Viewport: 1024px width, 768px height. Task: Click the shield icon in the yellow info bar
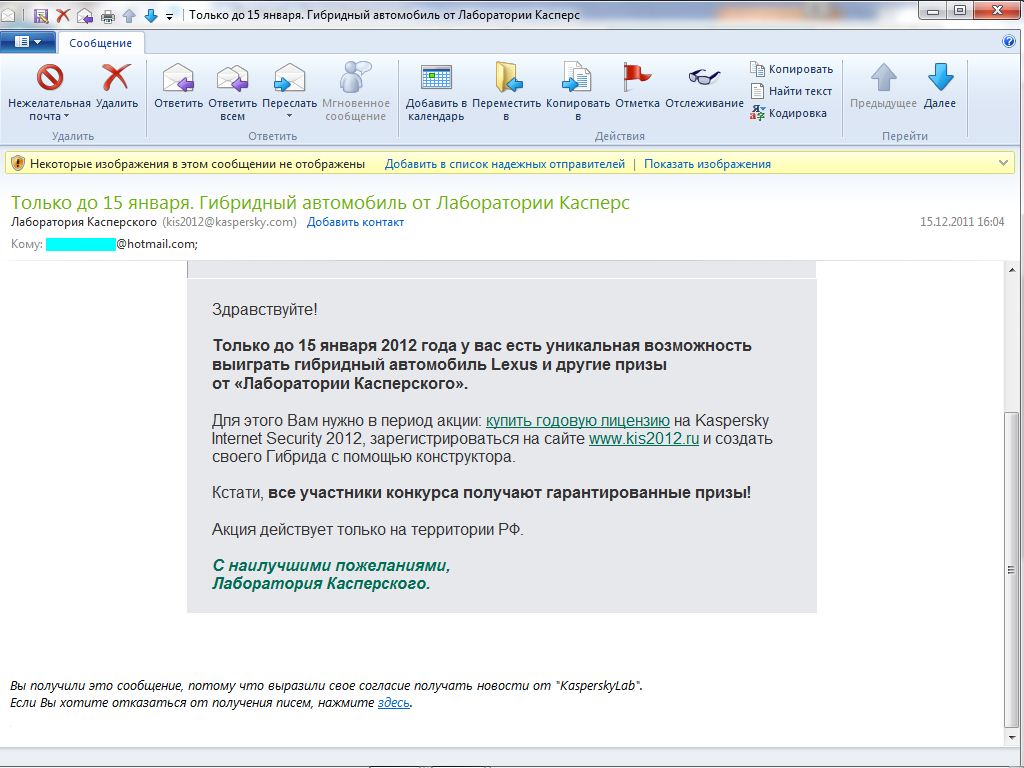pyautogui.click(x=18, y=163)
